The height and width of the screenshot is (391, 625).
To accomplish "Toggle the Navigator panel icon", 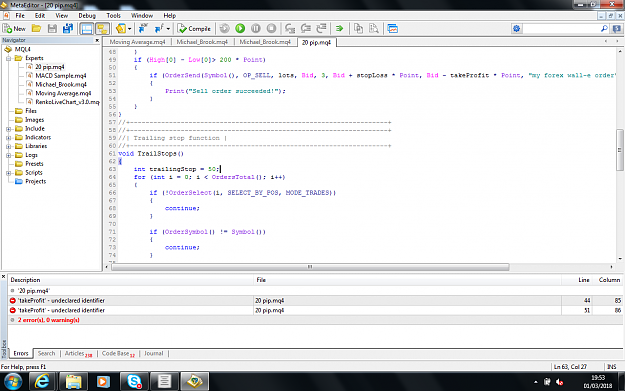I will pos(86,29).
